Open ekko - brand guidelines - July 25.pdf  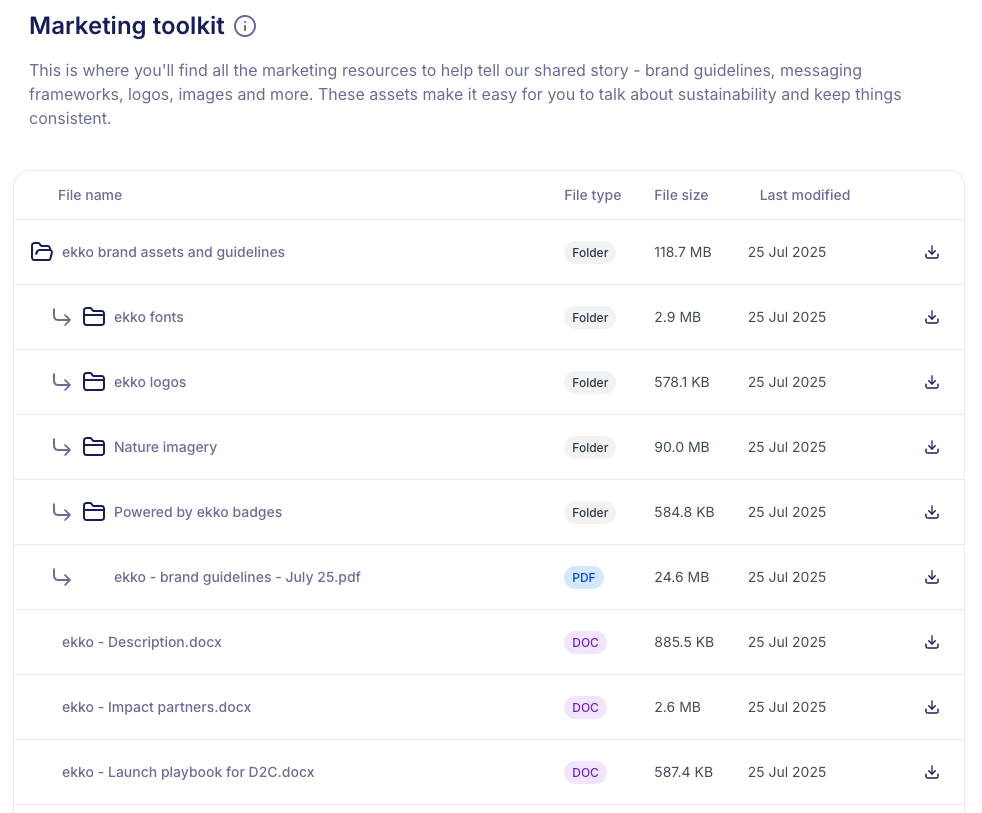(237, 577)
